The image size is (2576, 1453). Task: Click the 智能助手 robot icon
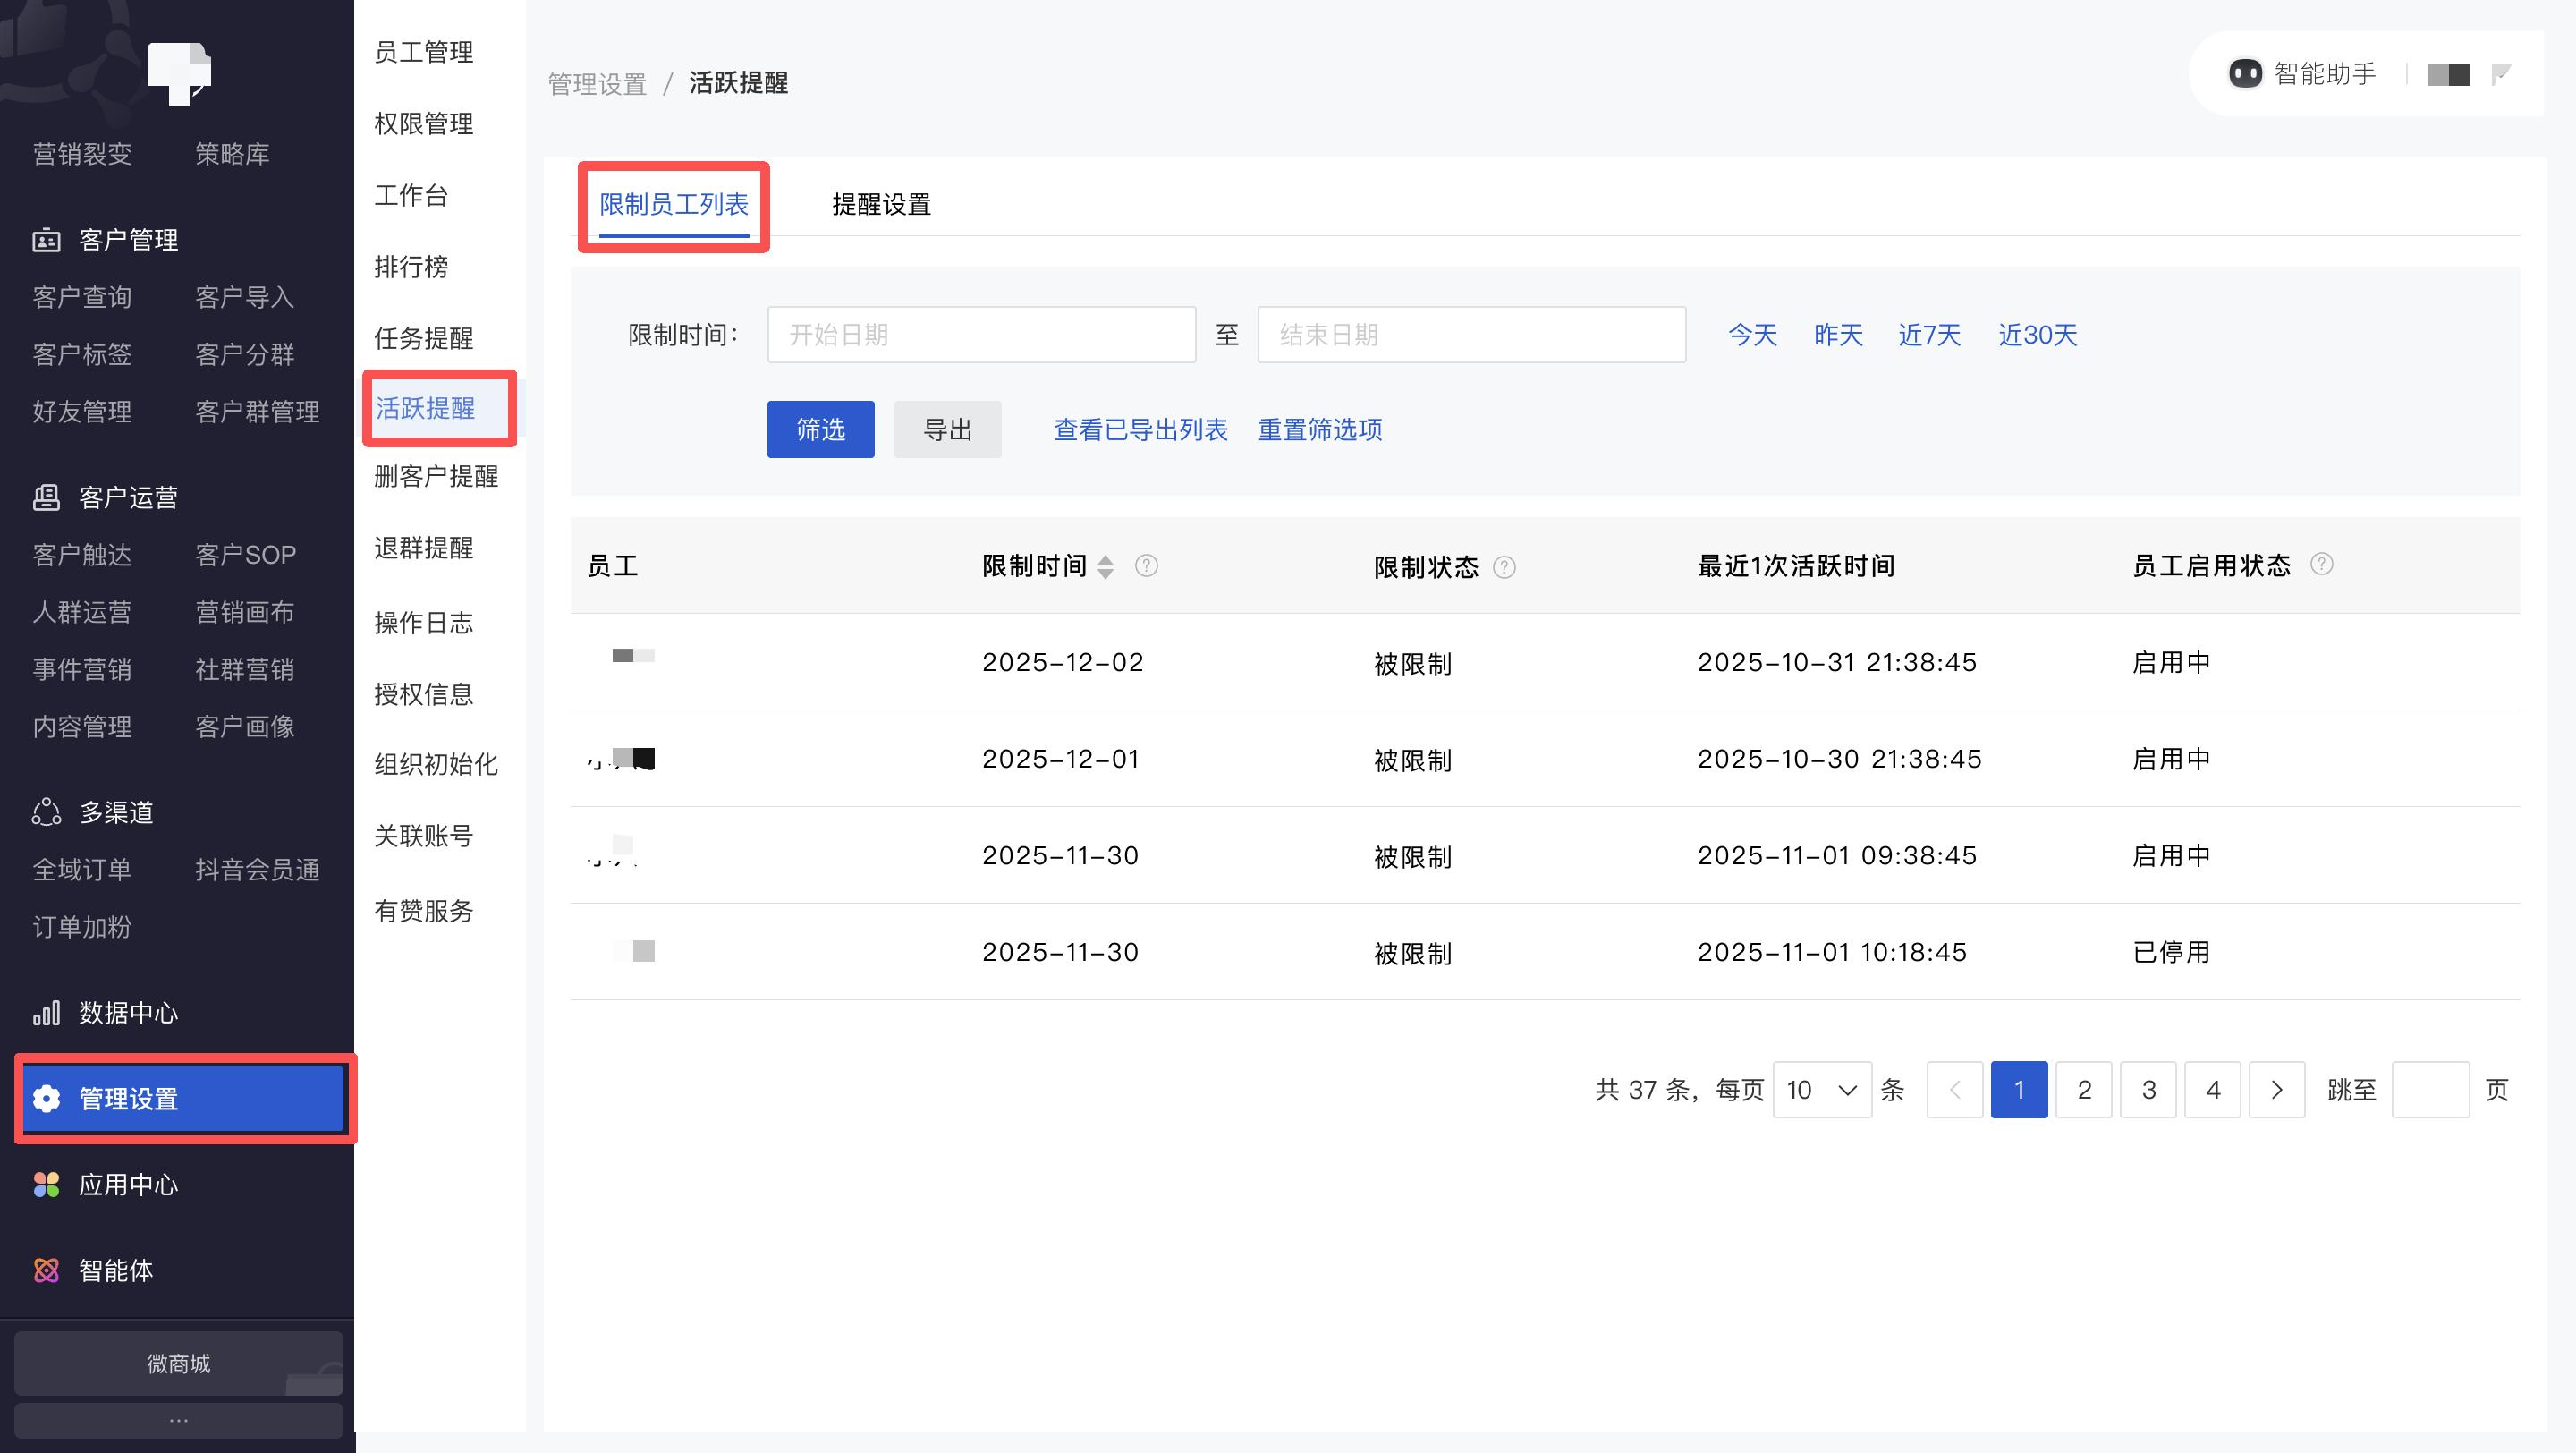2245,74
